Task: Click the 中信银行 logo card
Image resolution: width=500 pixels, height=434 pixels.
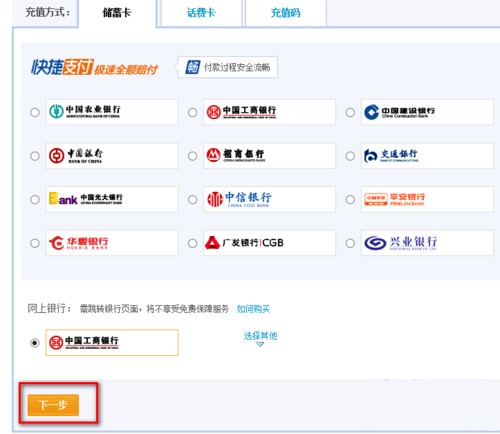Action: pos(269,199)
